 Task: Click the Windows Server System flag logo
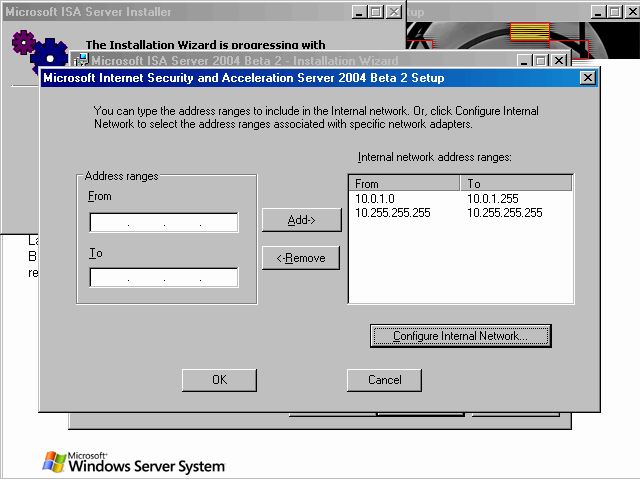point(56,461)
